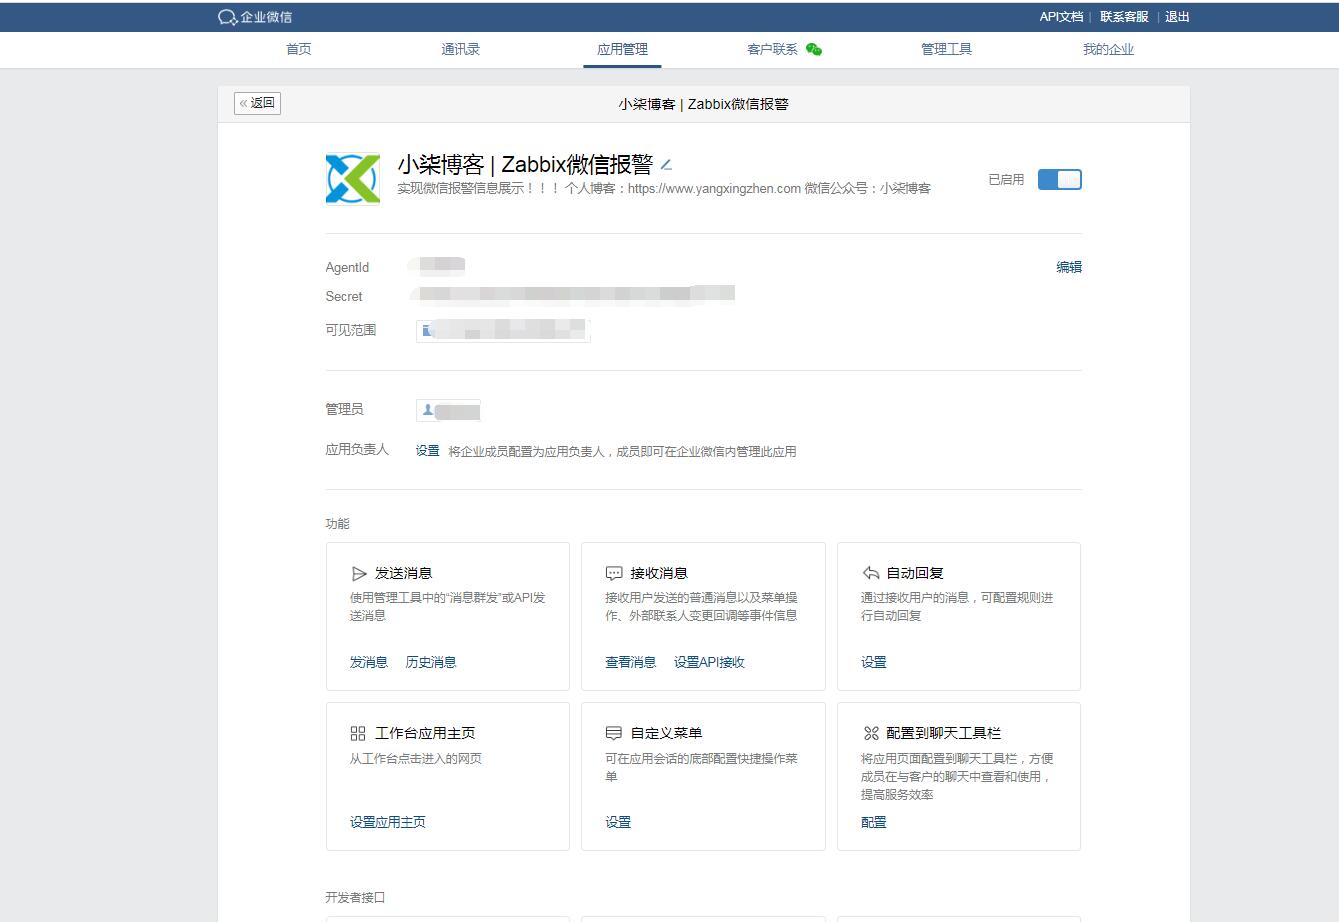Click 设置 beside 应用负责人
The height and width of the screenshot is (922, 1339).
pos(428,451)
